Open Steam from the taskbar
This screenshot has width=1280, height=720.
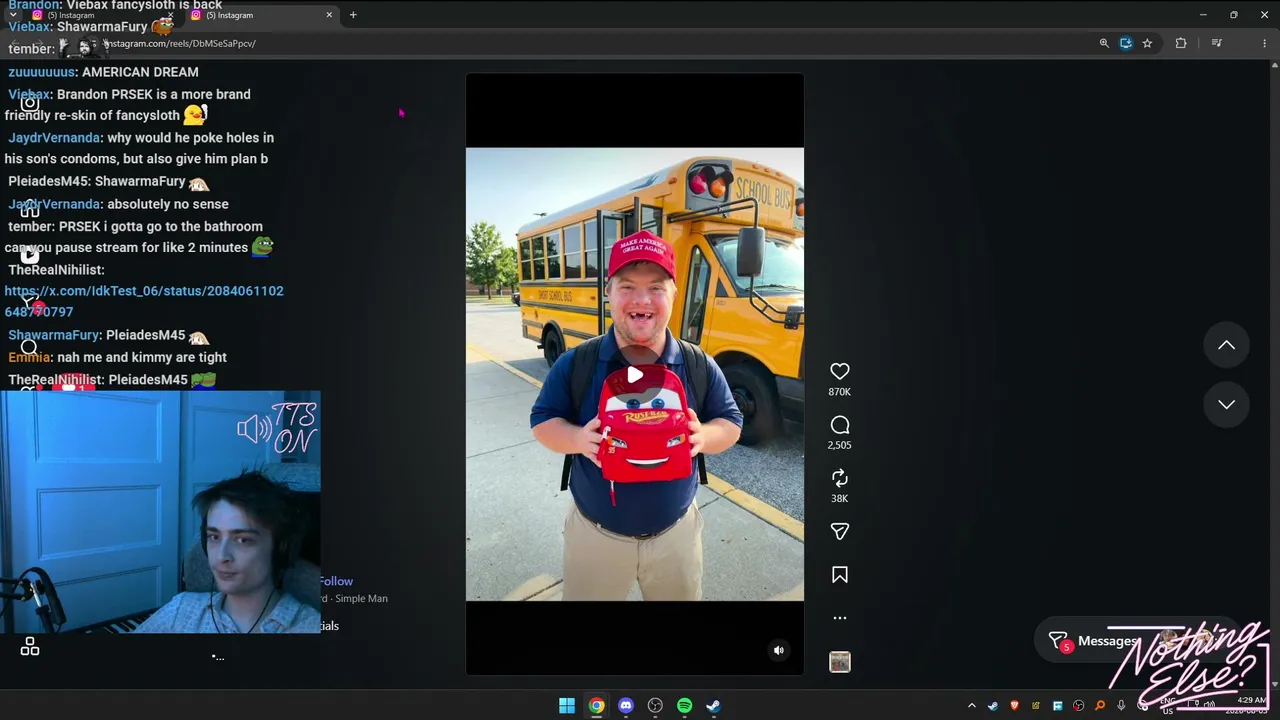pos(713,706)
